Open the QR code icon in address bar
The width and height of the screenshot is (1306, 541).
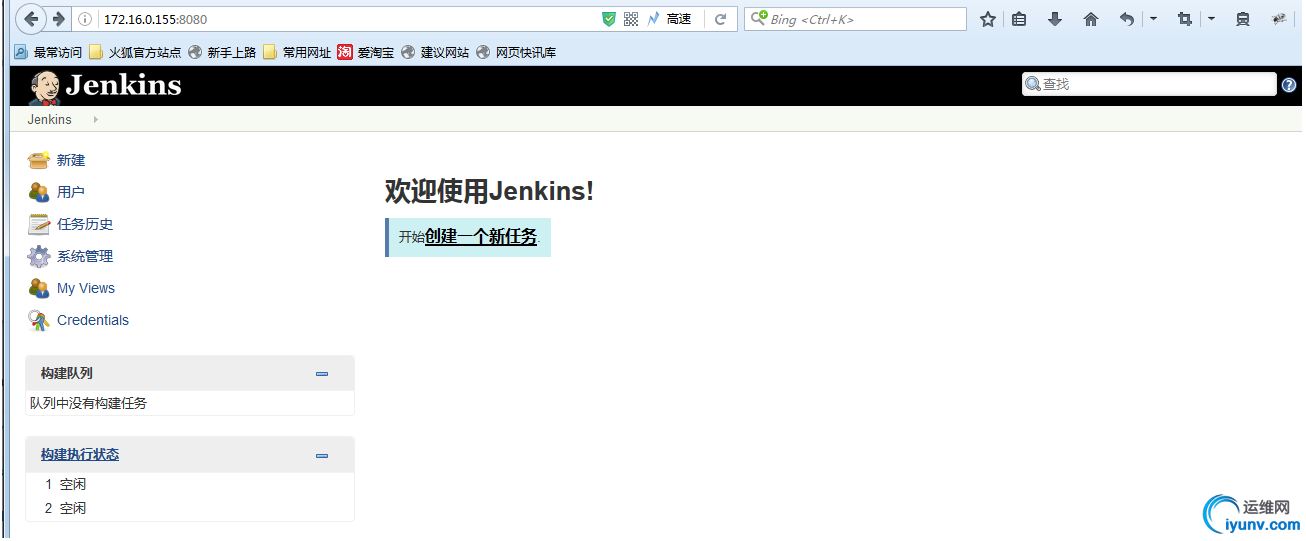click(631, 19)
